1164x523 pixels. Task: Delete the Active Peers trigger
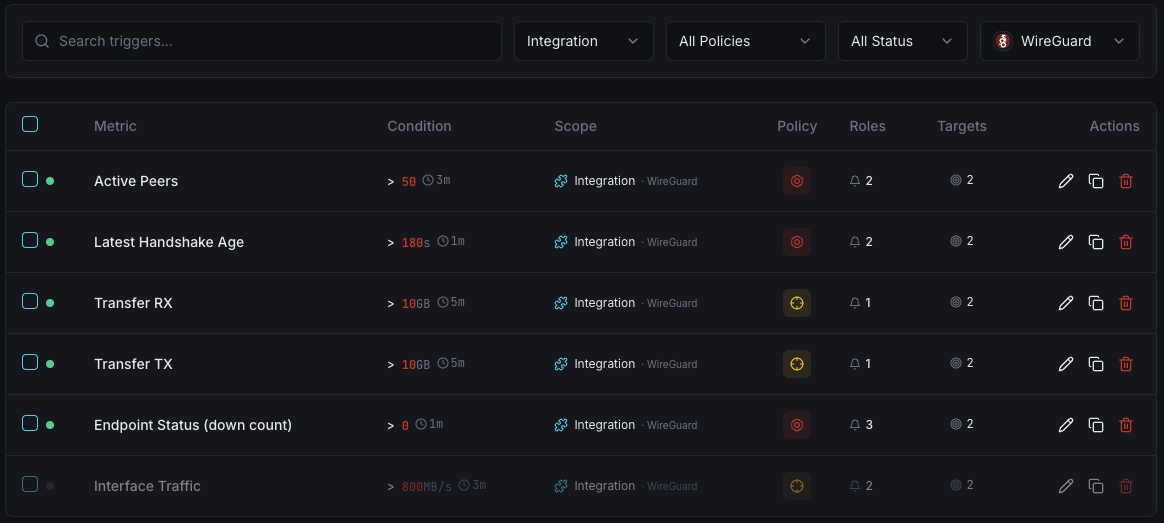tap(1125, 181)
